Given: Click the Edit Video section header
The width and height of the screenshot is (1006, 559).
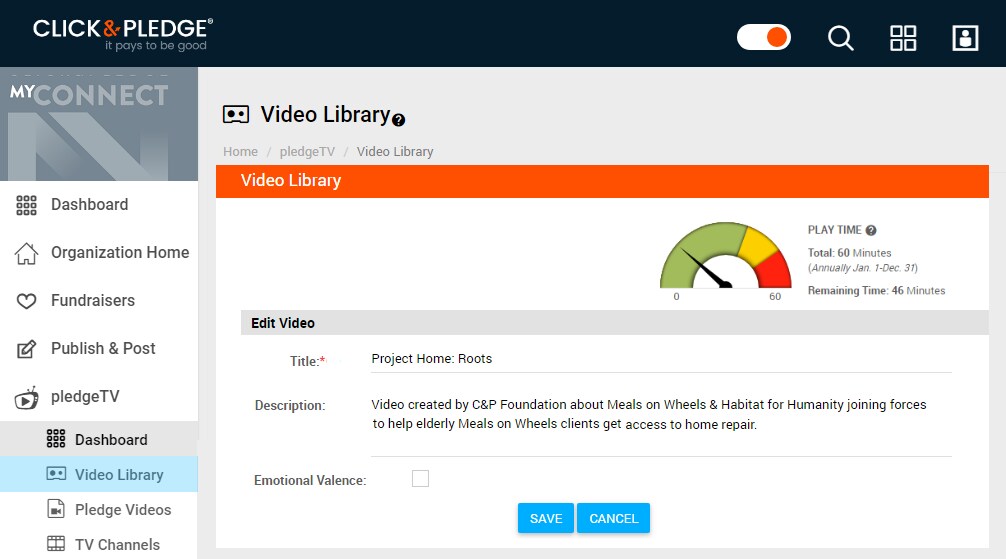Looking at the screenshot, I should 615,323.
